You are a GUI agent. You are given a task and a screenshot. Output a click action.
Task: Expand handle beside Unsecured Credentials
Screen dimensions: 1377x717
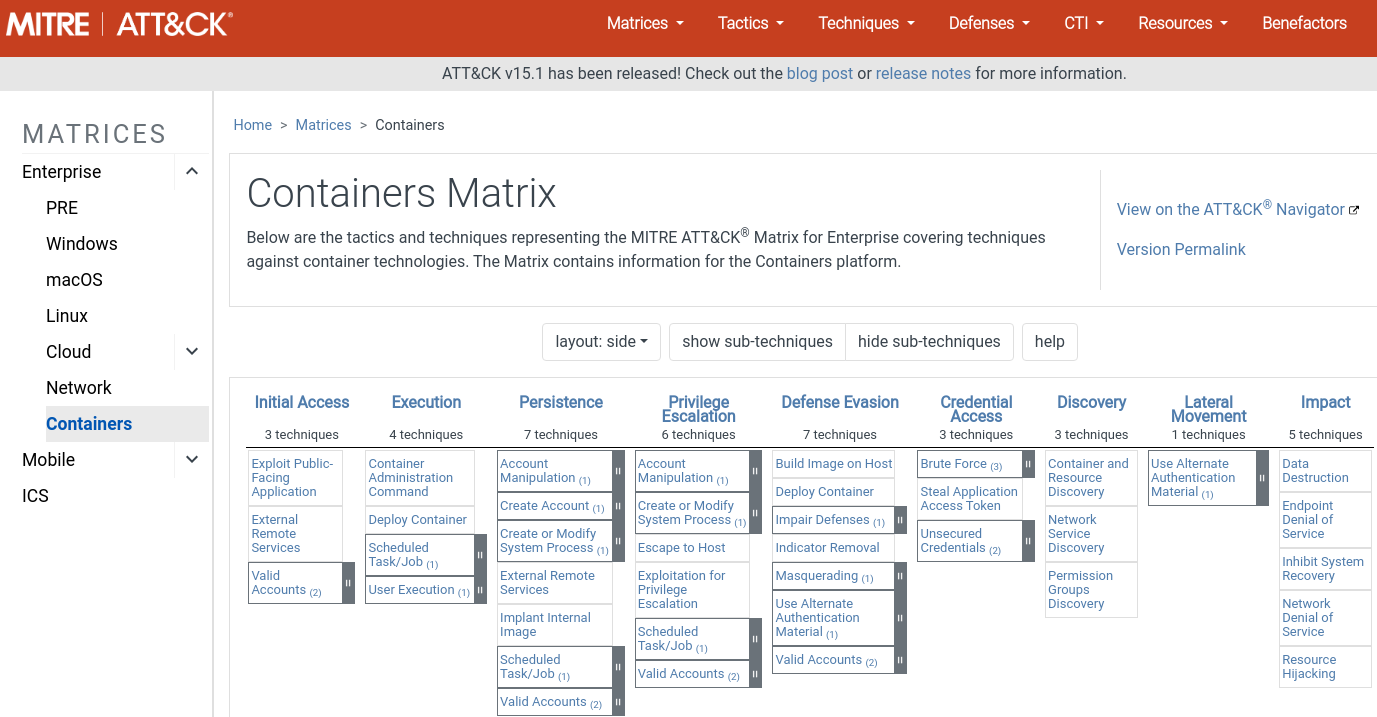pyautogui.click(x=1028, y=541)
